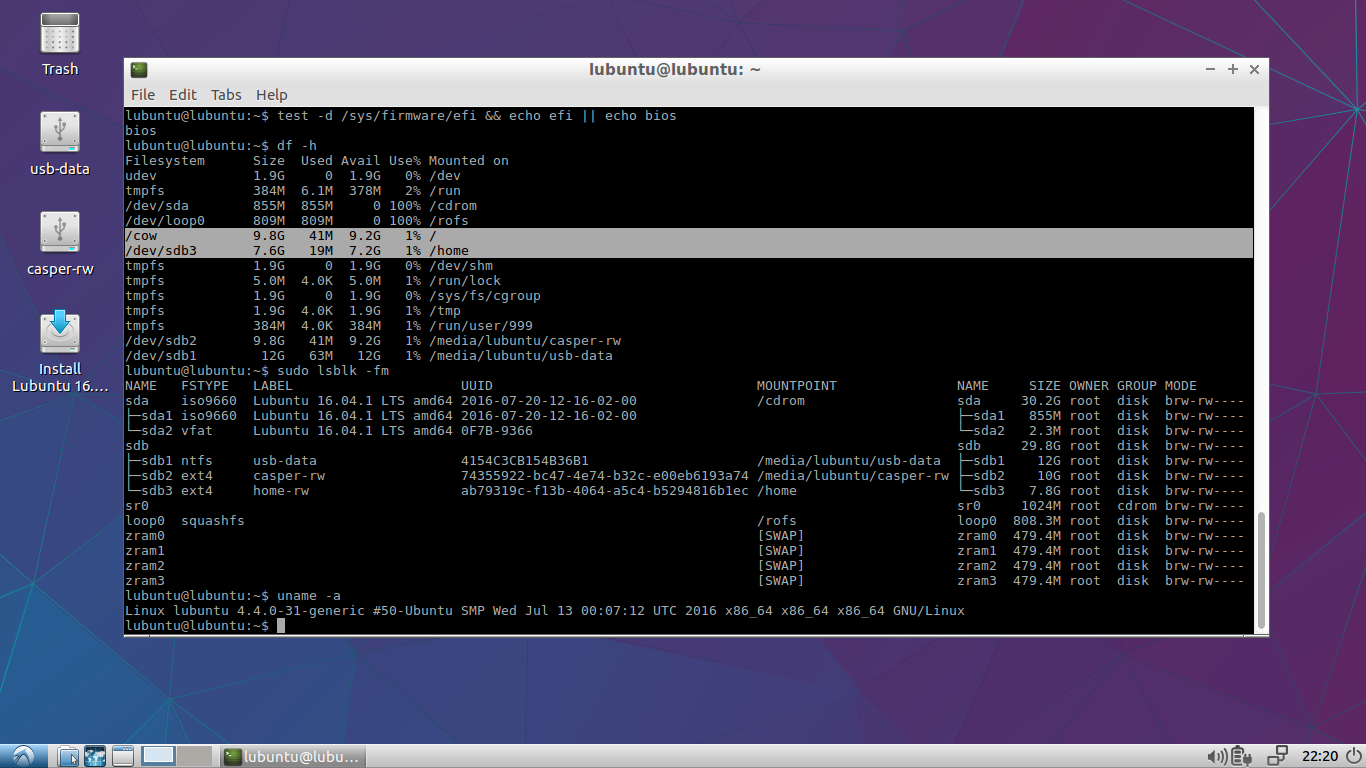Click the UUID 4154C3CB154B36B1 text
Image resolution: width=1366 pixels, height=768 pixels.
coord(525,461)
